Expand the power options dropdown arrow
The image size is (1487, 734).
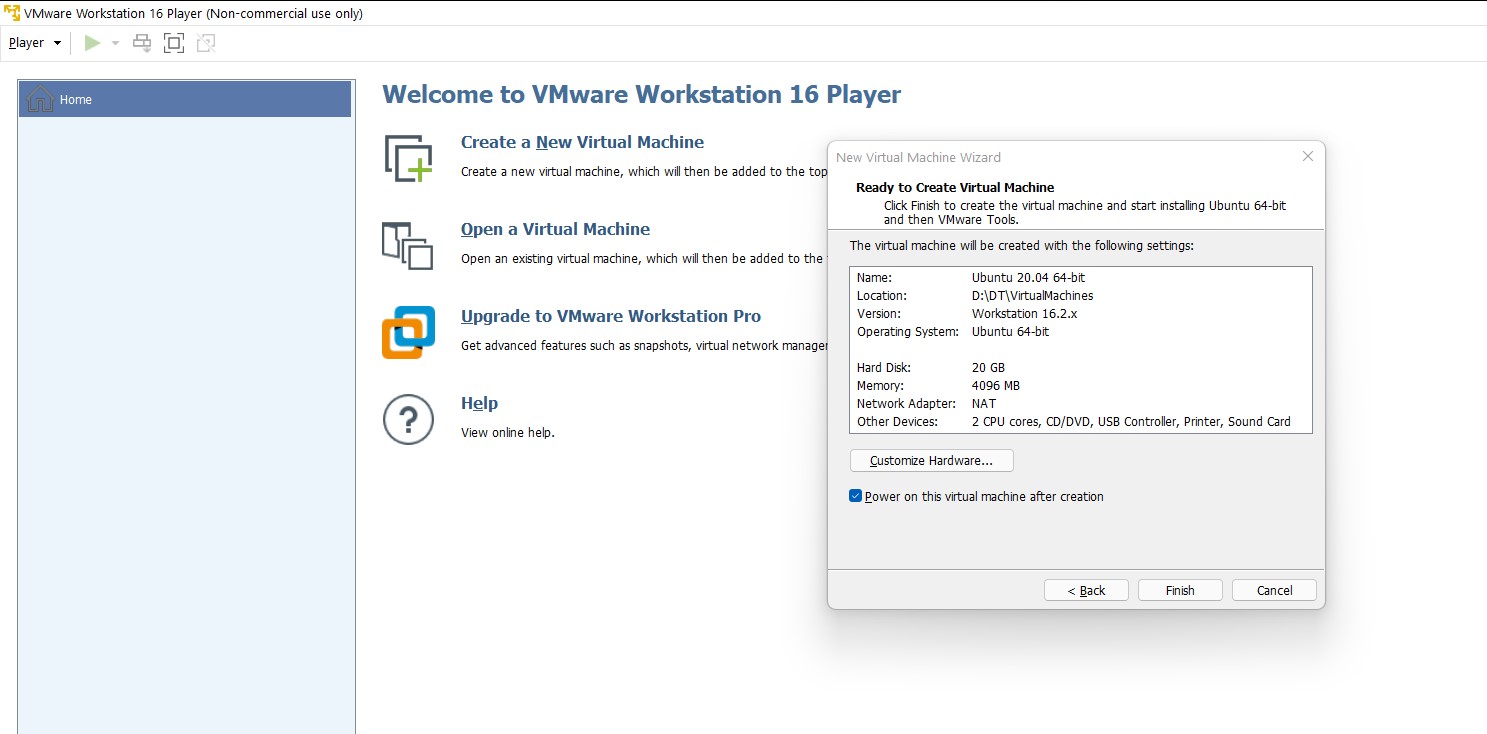click(115, 43)
